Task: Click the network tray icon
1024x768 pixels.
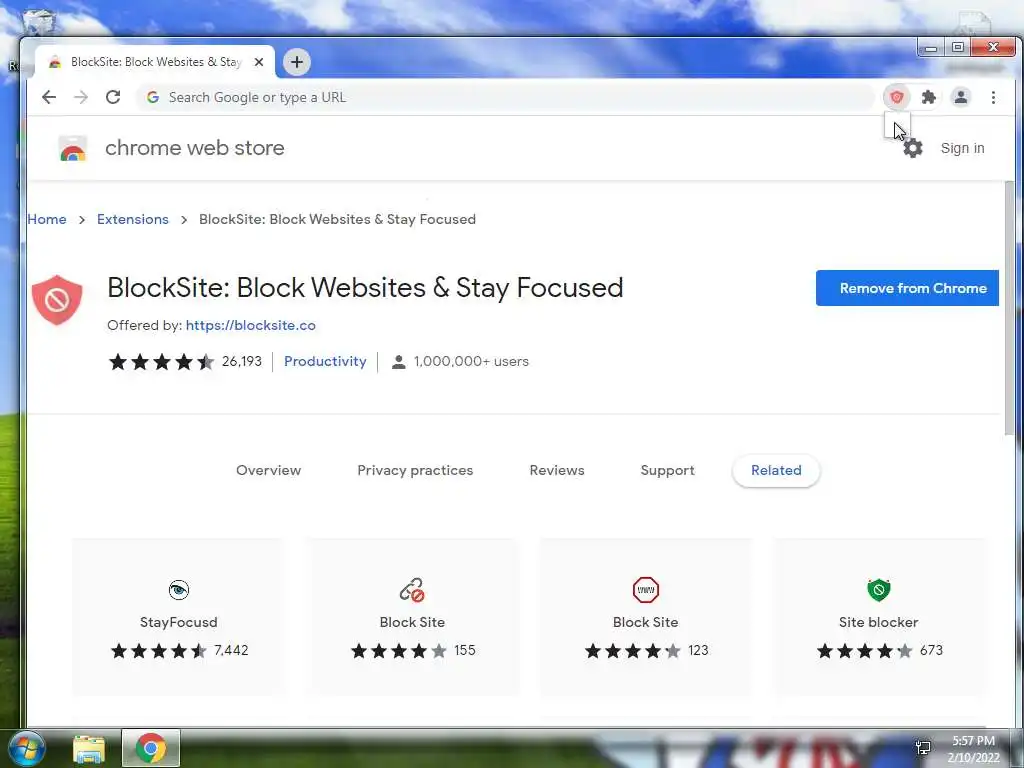Action: coord(923,748)
